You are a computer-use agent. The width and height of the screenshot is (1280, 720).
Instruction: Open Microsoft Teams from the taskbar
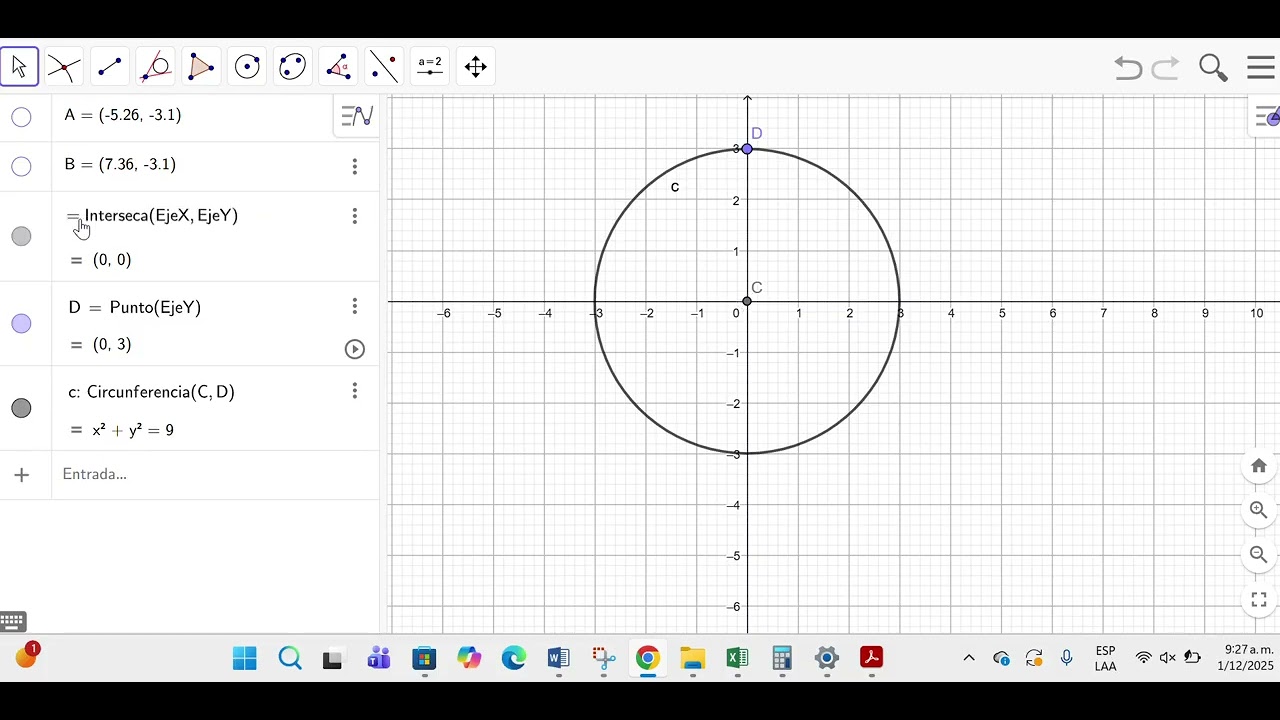(379, 658)
